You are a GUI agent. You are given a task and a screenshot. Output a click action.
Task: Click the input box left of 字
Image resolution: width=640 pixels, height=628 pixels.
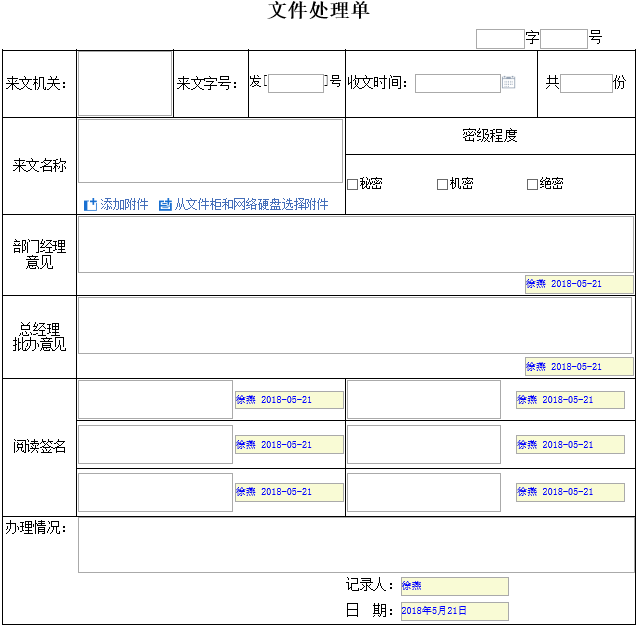click(500, 39)
